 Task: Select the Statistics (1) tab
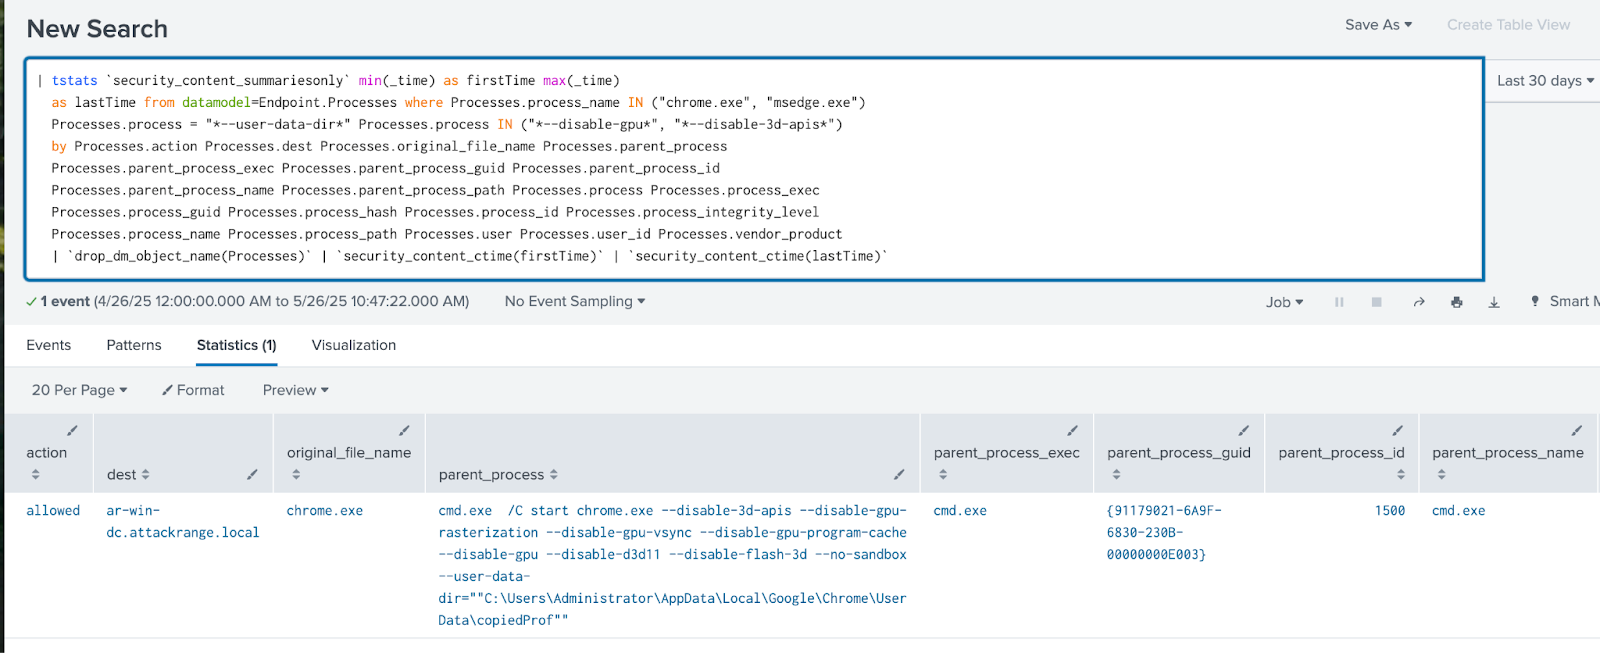point(237,345)
